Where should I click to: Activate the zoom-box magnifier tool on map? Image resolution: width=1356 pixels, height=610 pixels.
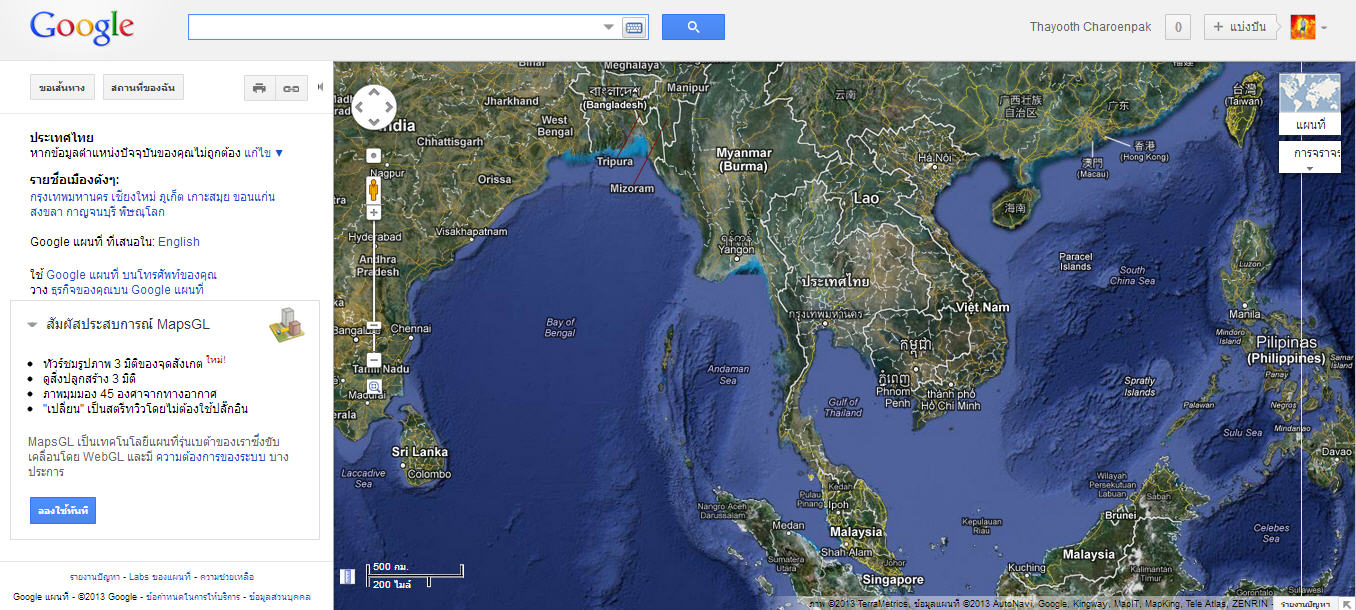(x=374, y=386)
